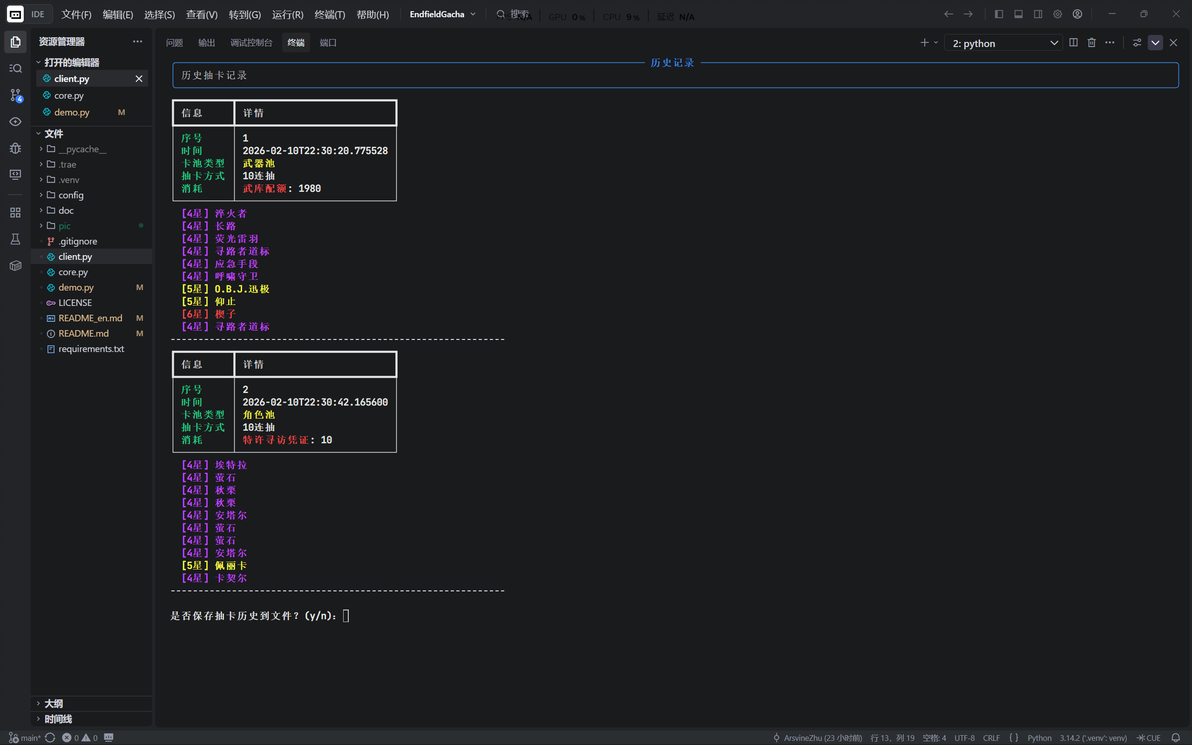
Task: Open Explorer more actions ellipsis
Action: coord(138,42)
